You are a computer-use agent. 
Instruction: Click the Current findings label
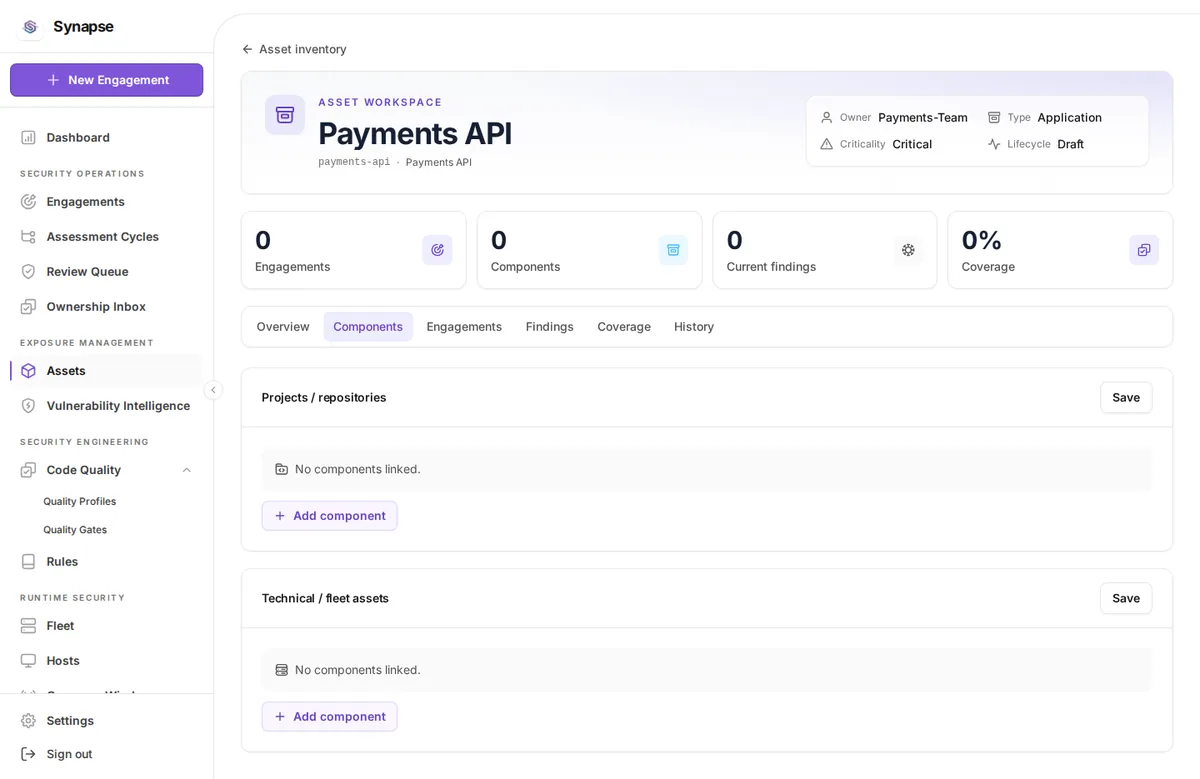[771, 267]
